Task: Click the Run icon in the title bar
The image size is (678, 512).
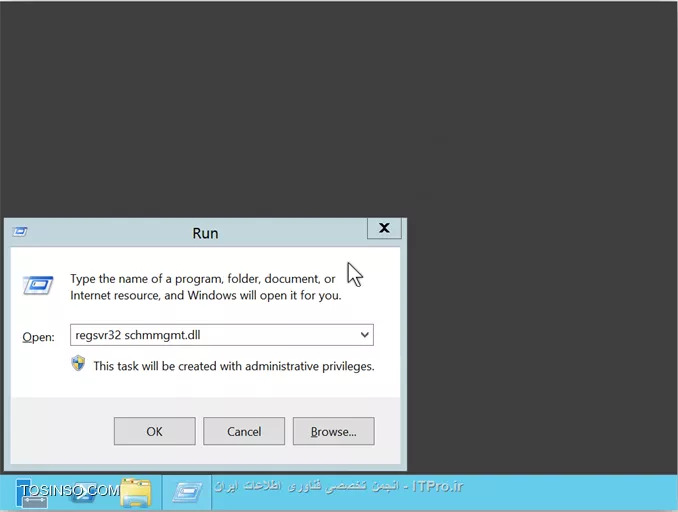Action: (x=20, y=232)
